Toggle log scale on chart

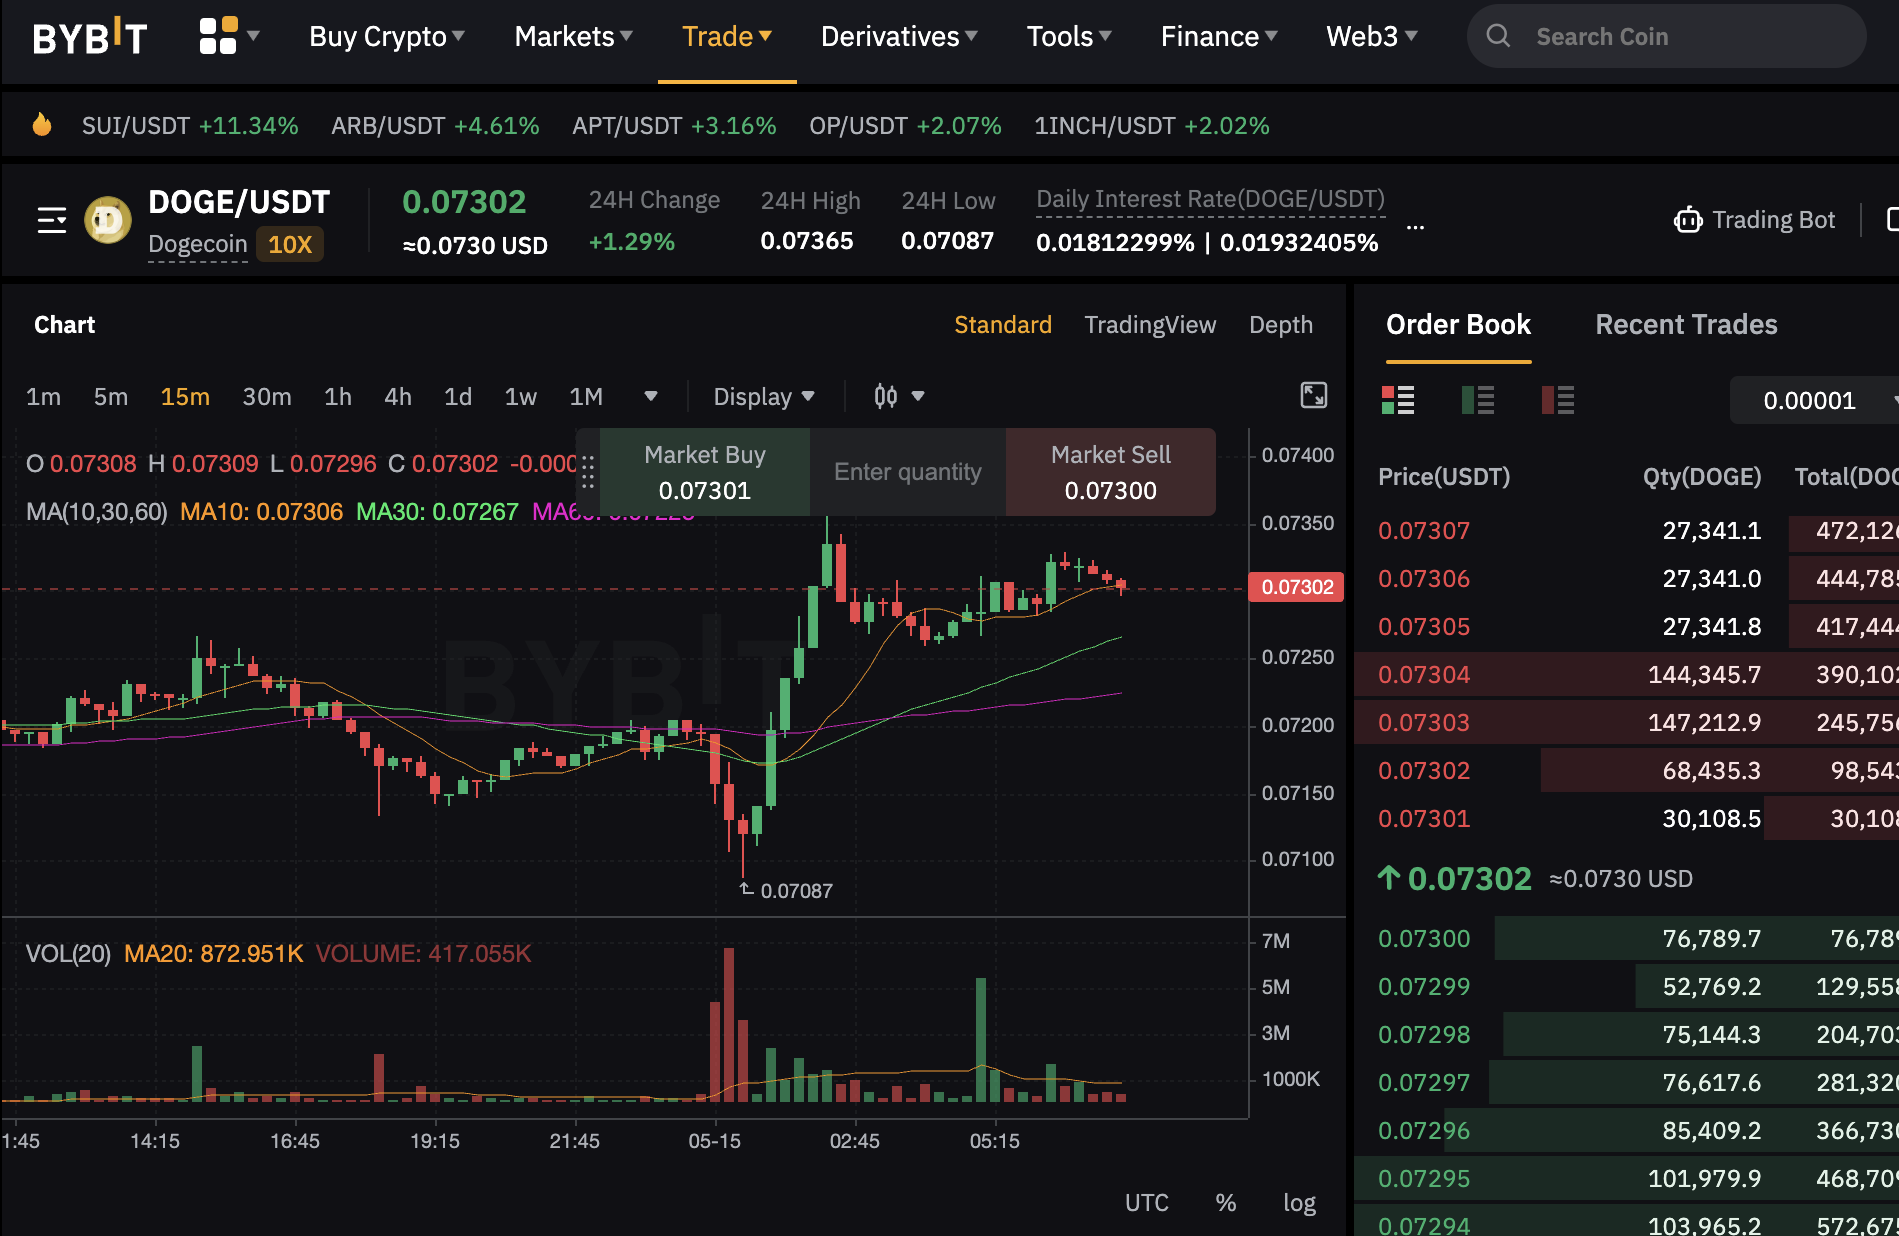[1299, 1202]
